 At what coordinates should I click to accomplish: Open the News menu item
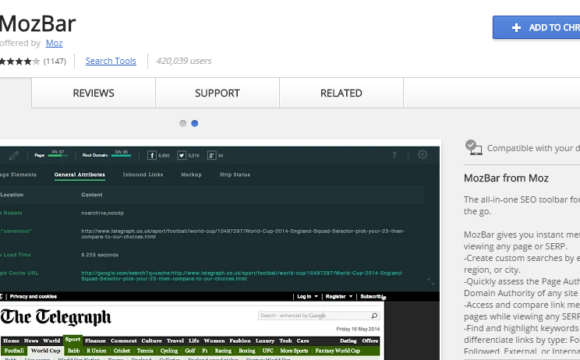point(31,341)
